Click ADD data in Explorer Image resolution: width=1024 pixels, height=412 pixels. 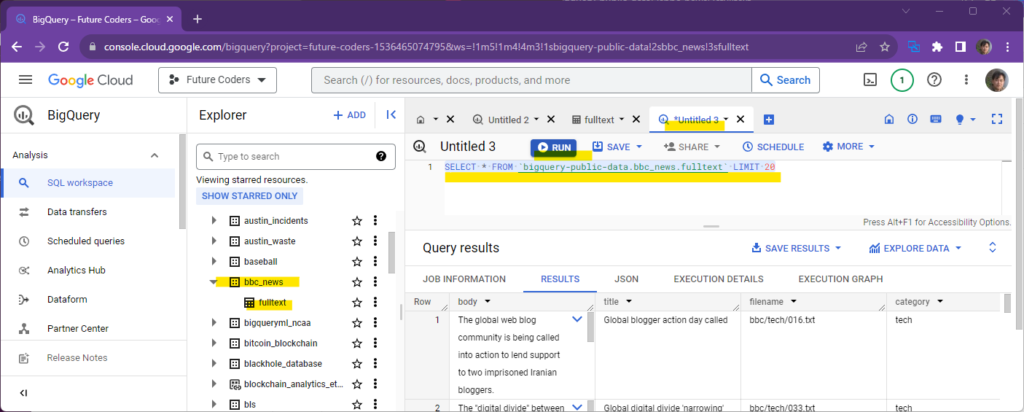pos(349,115)
